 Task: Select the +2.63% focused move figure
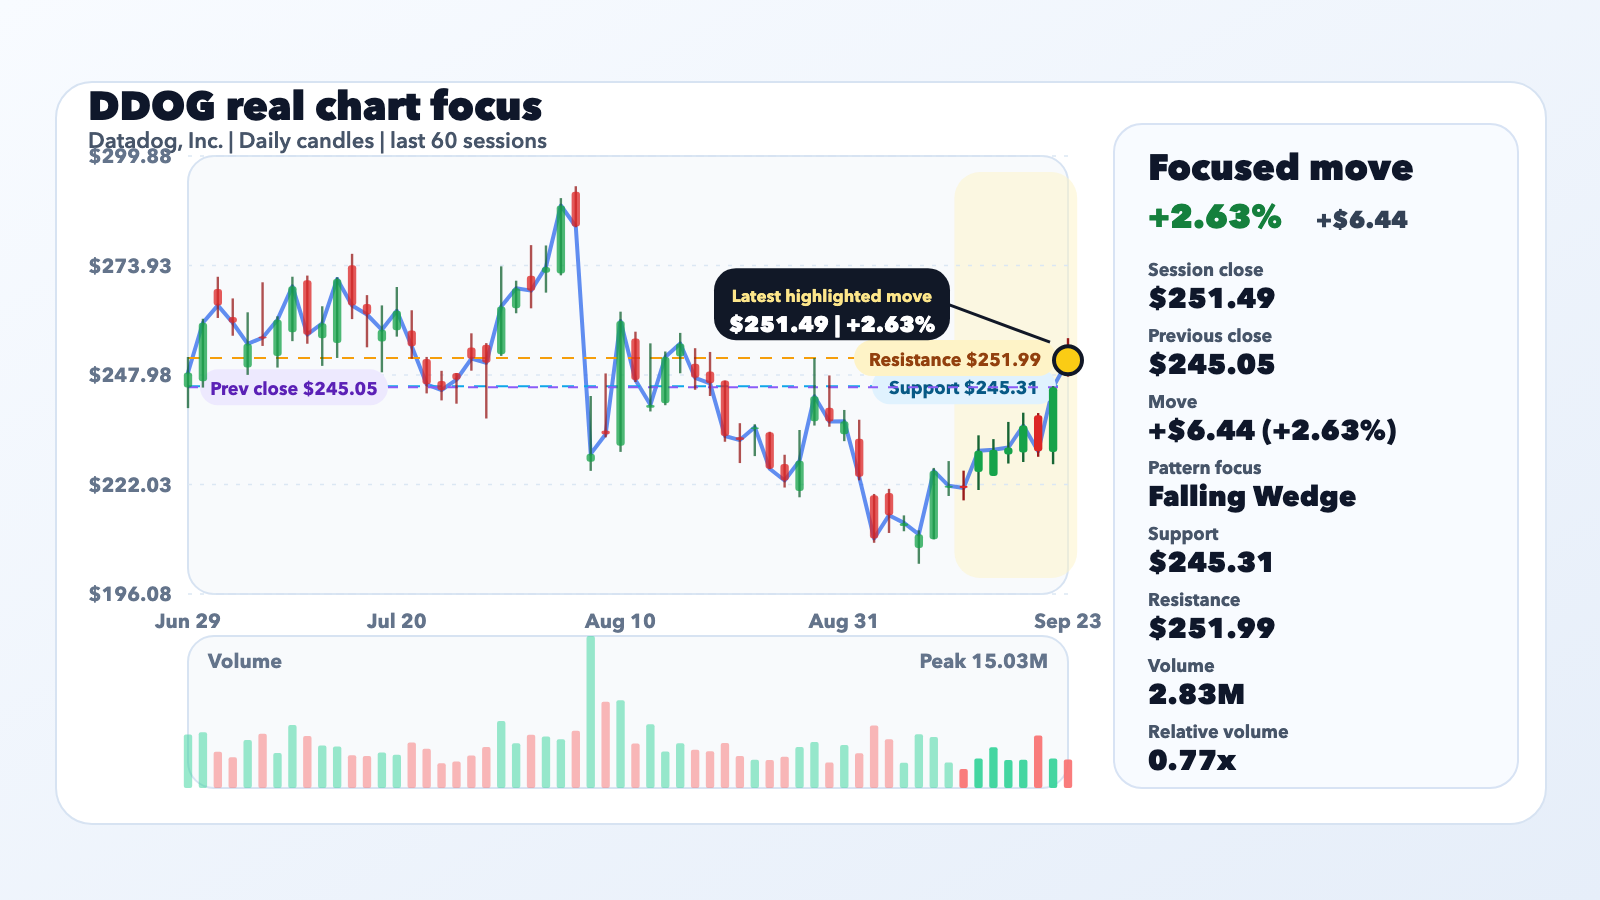(x=1215, y=217)
